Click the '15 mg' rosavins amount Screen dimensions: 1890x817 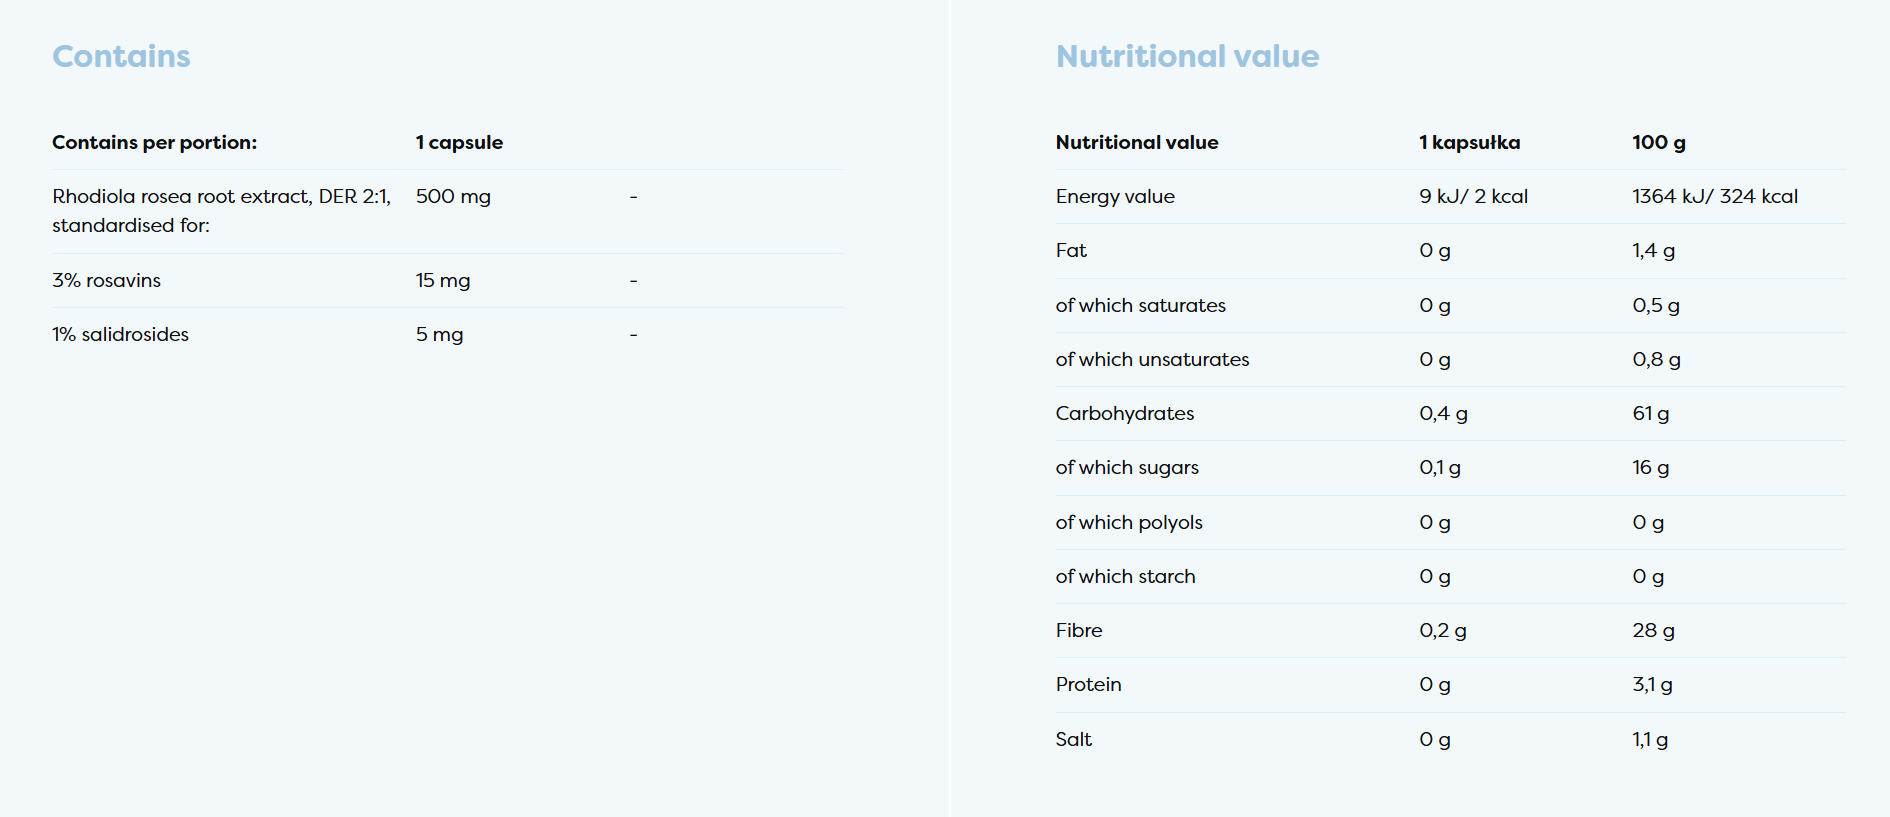[x=443, y=281]
